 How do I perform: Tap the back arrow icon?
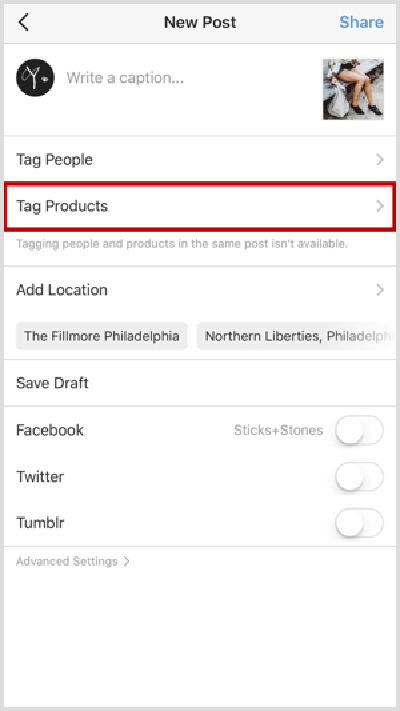[24, 22]
